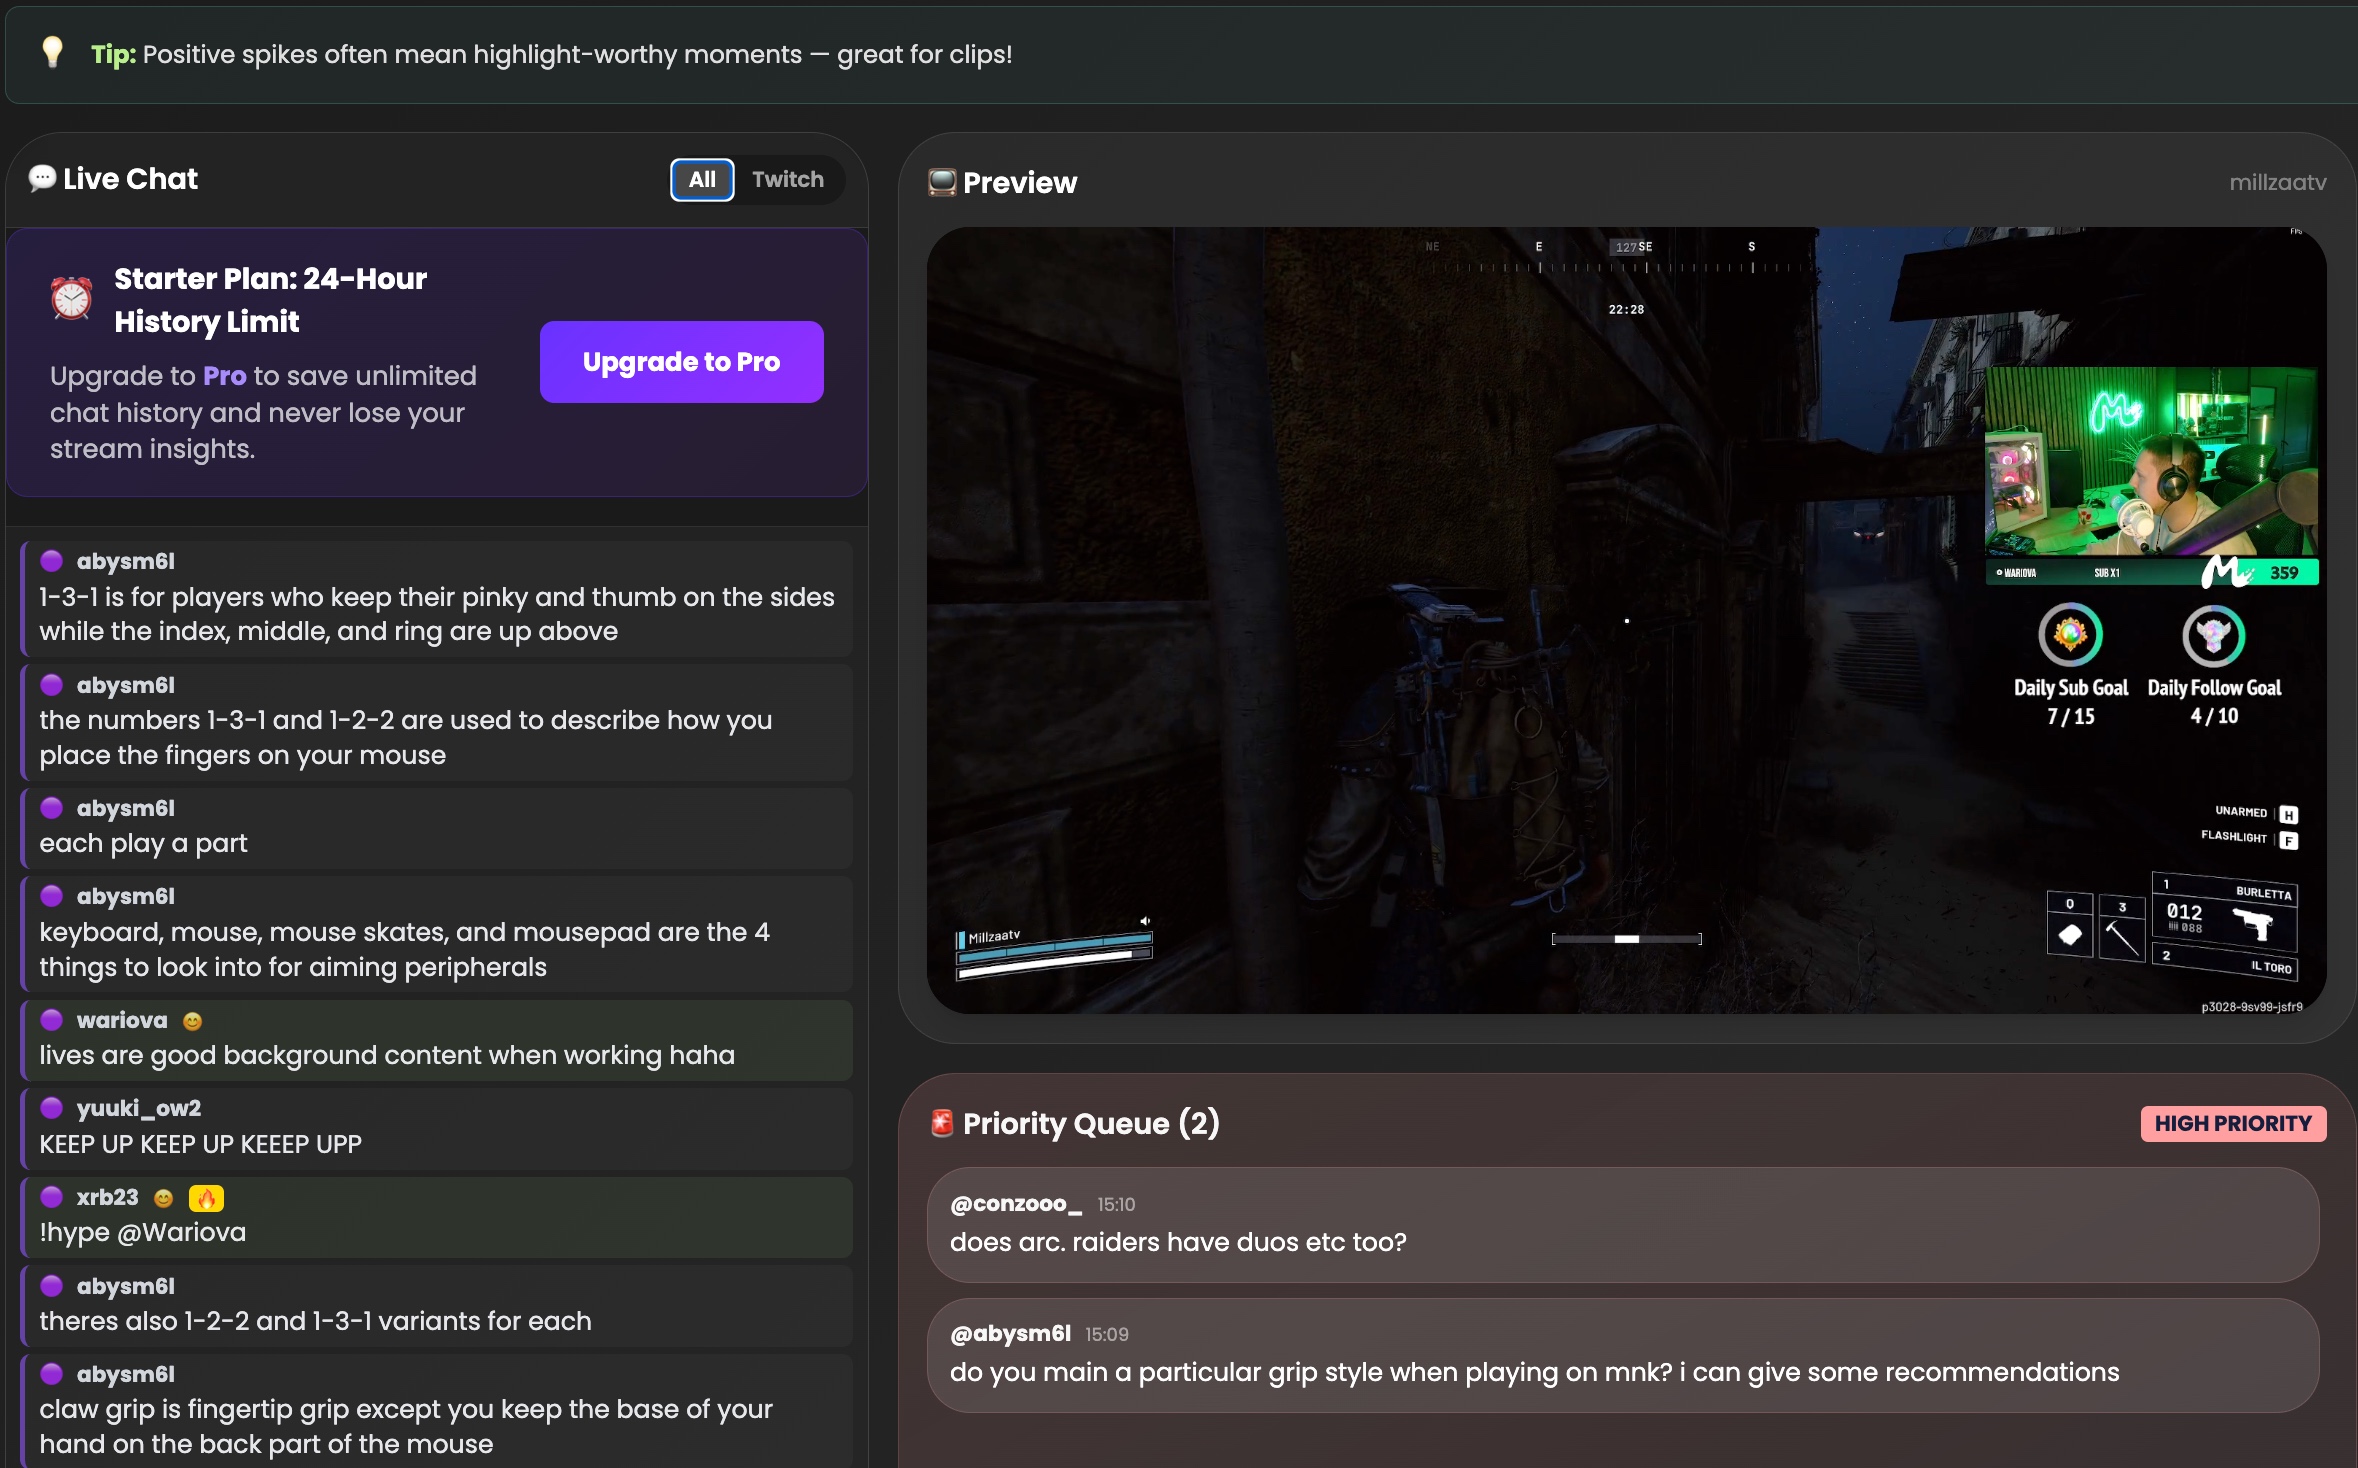Viewport: 2358px width, 1468px height.
Task: Click the fire badge next to xrb23
Action: click(206, 1198)
